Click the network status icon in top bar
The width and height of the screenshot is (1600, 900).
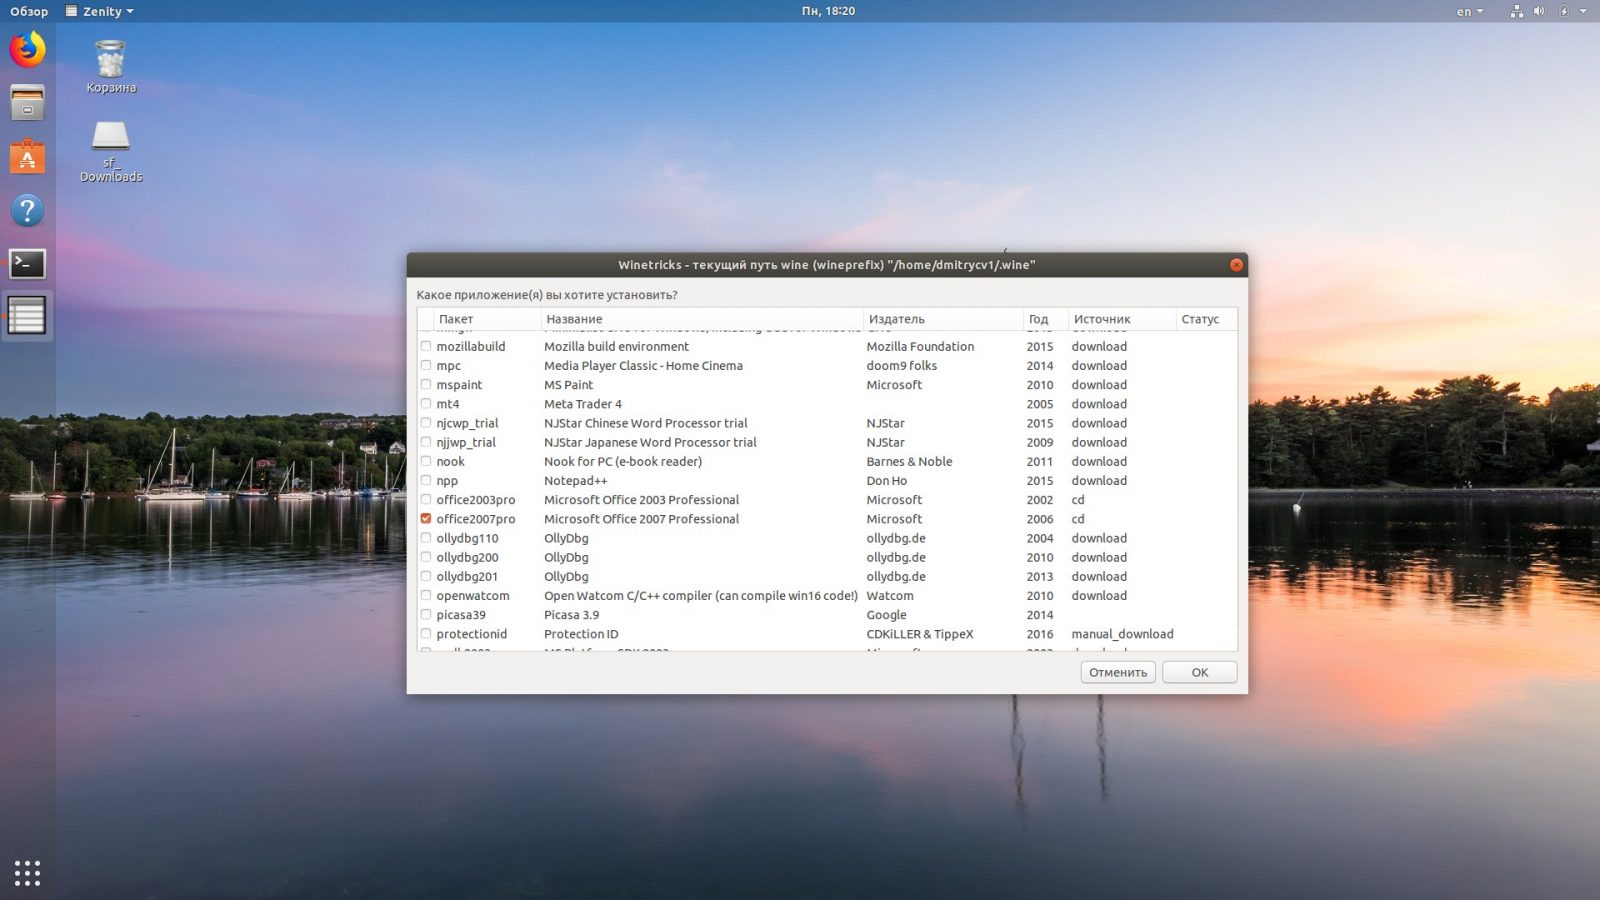pos(1516,11)
